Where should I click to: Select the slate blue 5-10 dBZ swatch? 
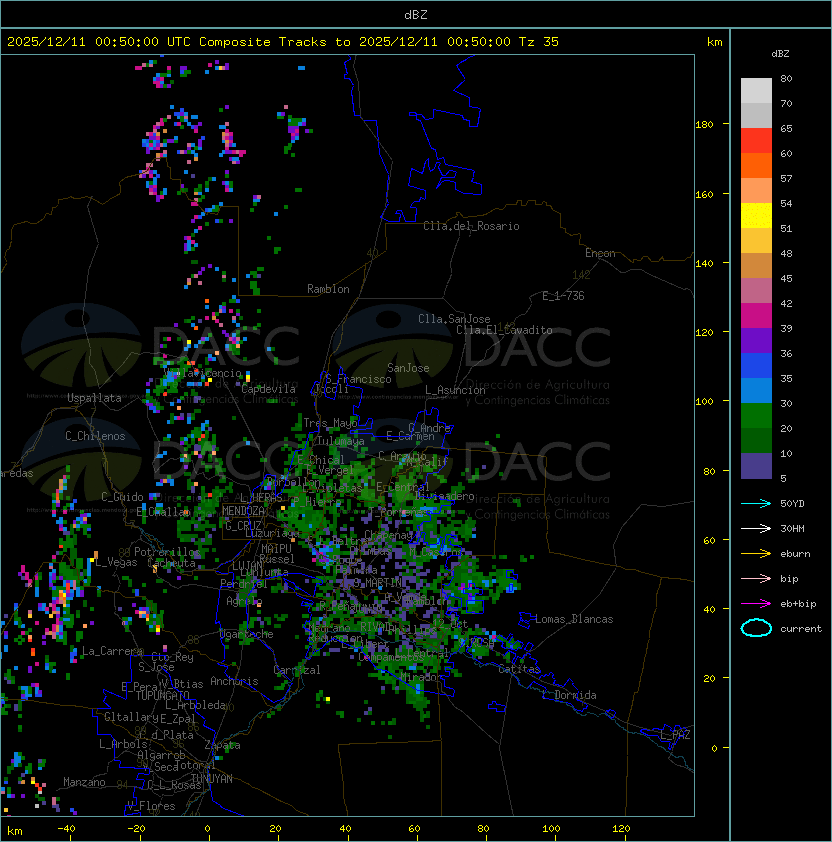756,466
